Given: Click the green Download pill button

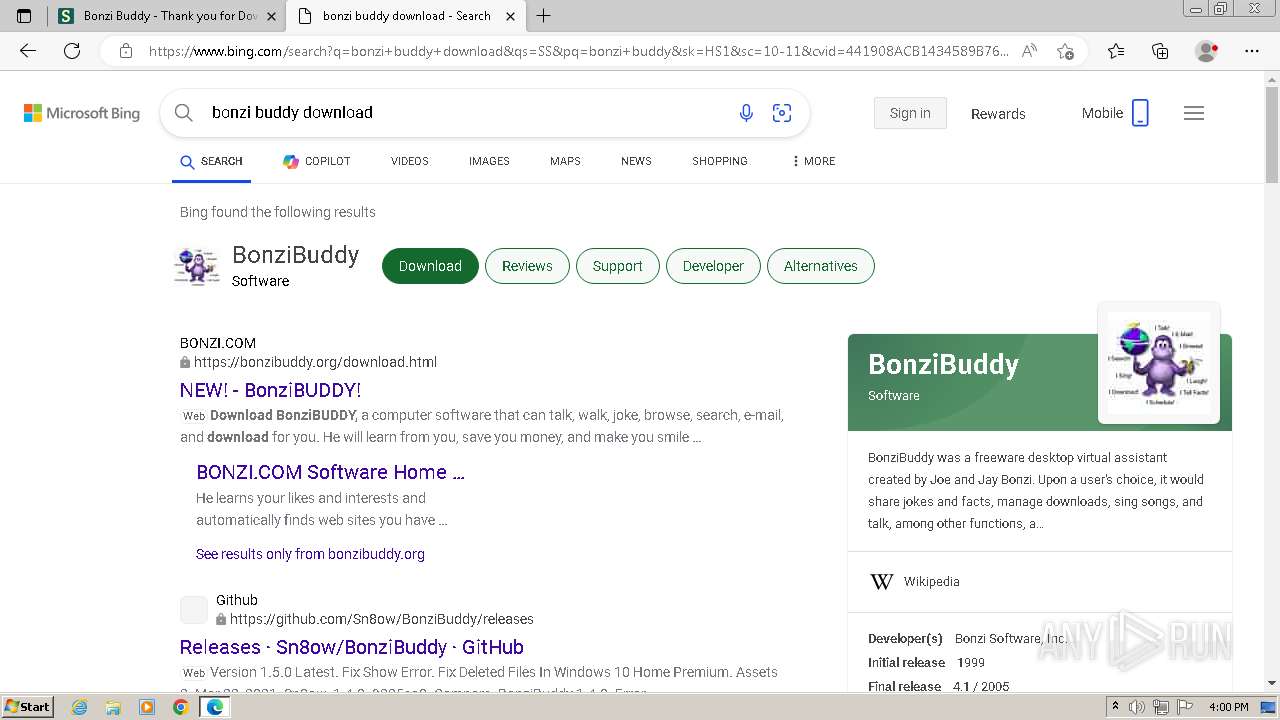Looking at the screenshot, I should point(430,266).
